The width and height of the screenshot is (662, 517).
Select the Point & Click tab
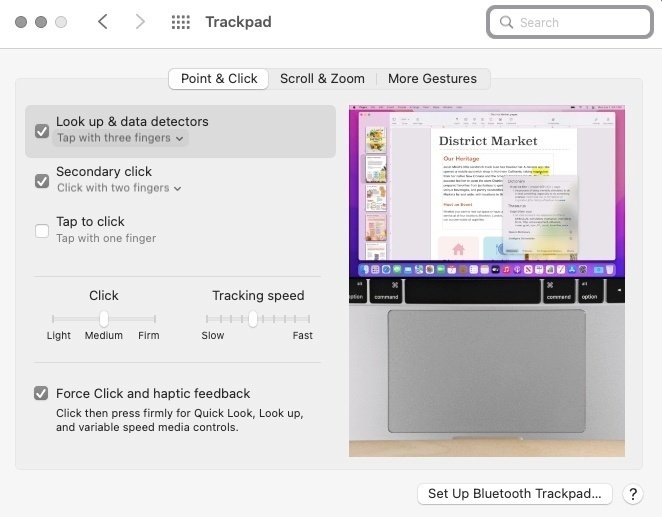(219, 79)
